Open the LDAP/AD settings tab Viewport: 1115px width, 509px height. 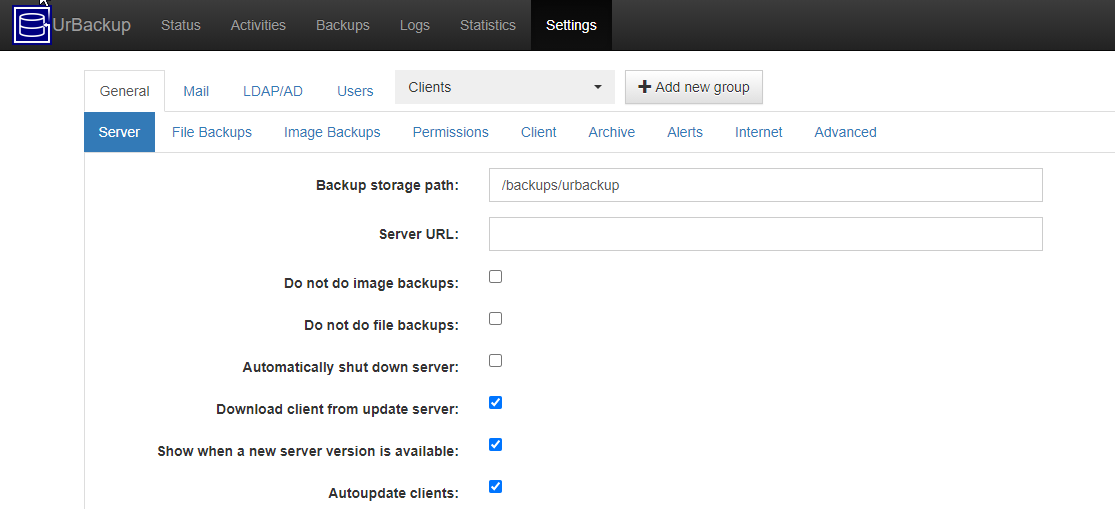point(273,91)
